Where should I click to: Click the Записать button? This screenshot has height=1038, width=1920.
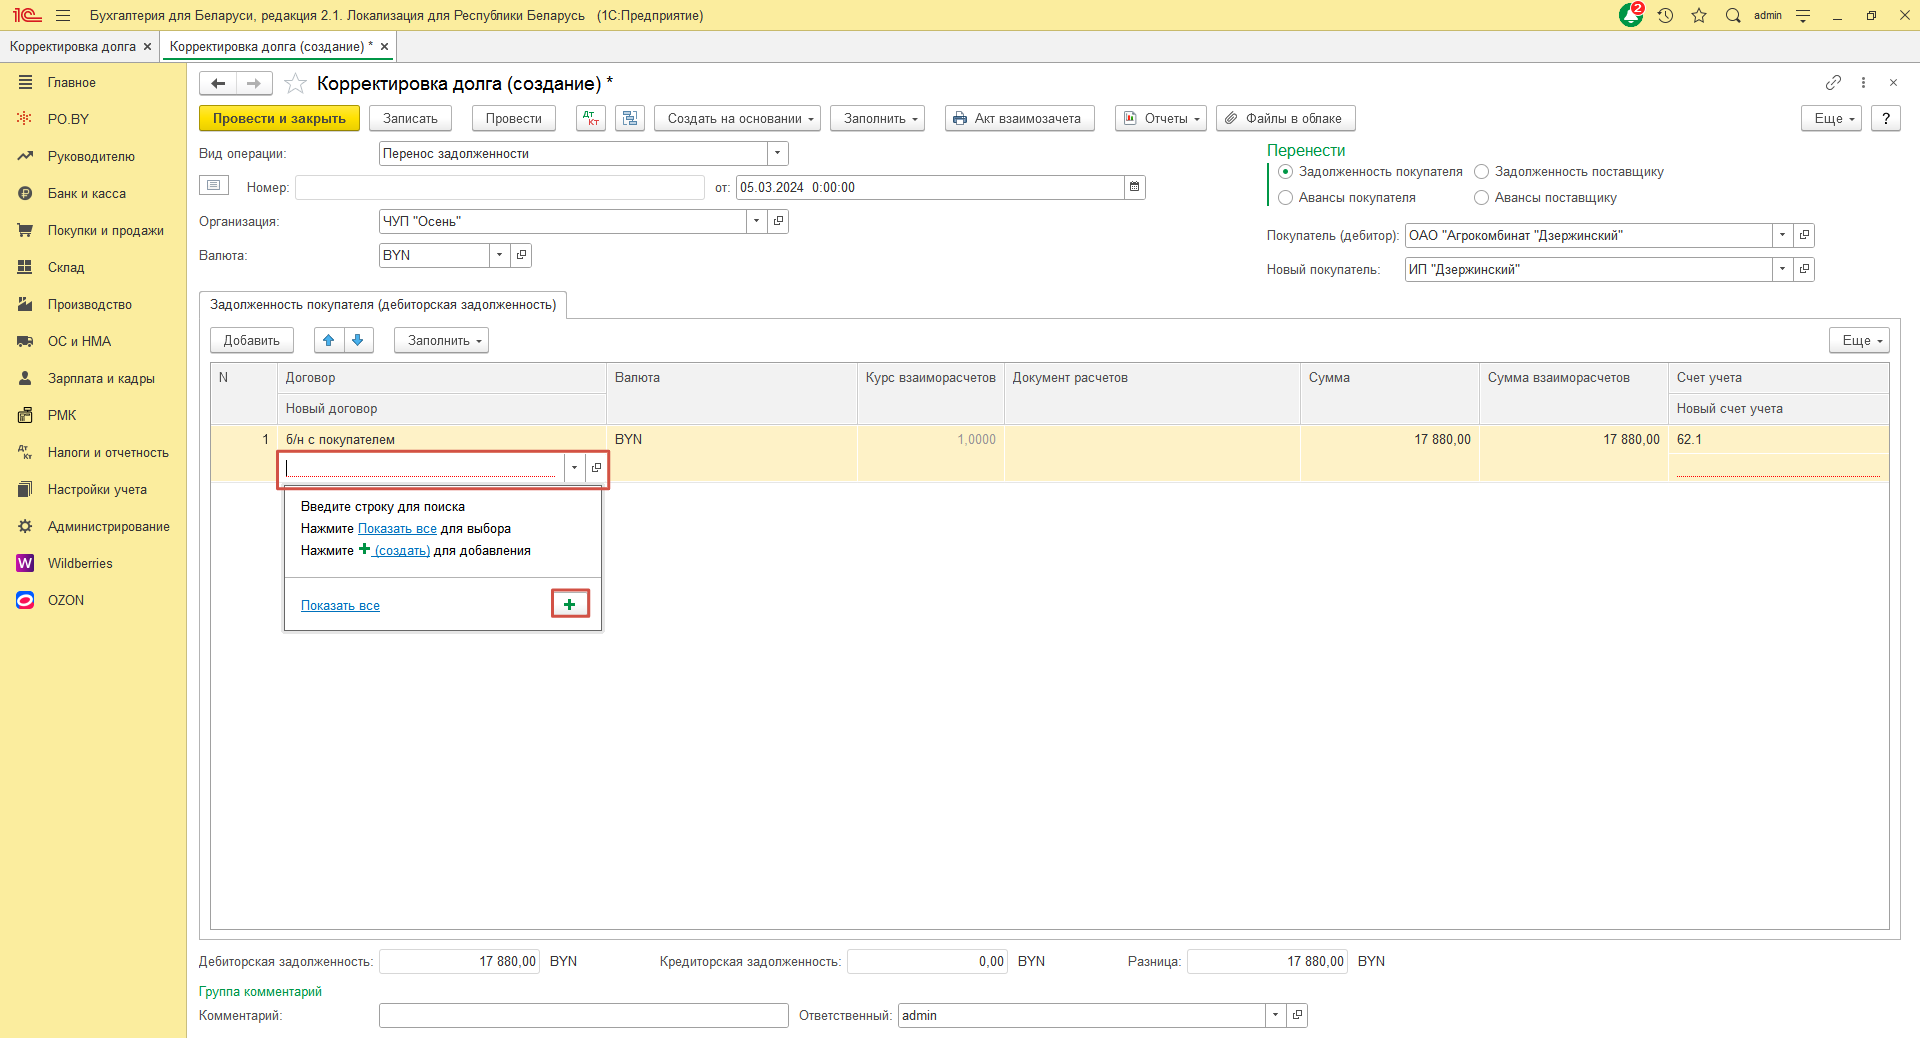(411, 118)
